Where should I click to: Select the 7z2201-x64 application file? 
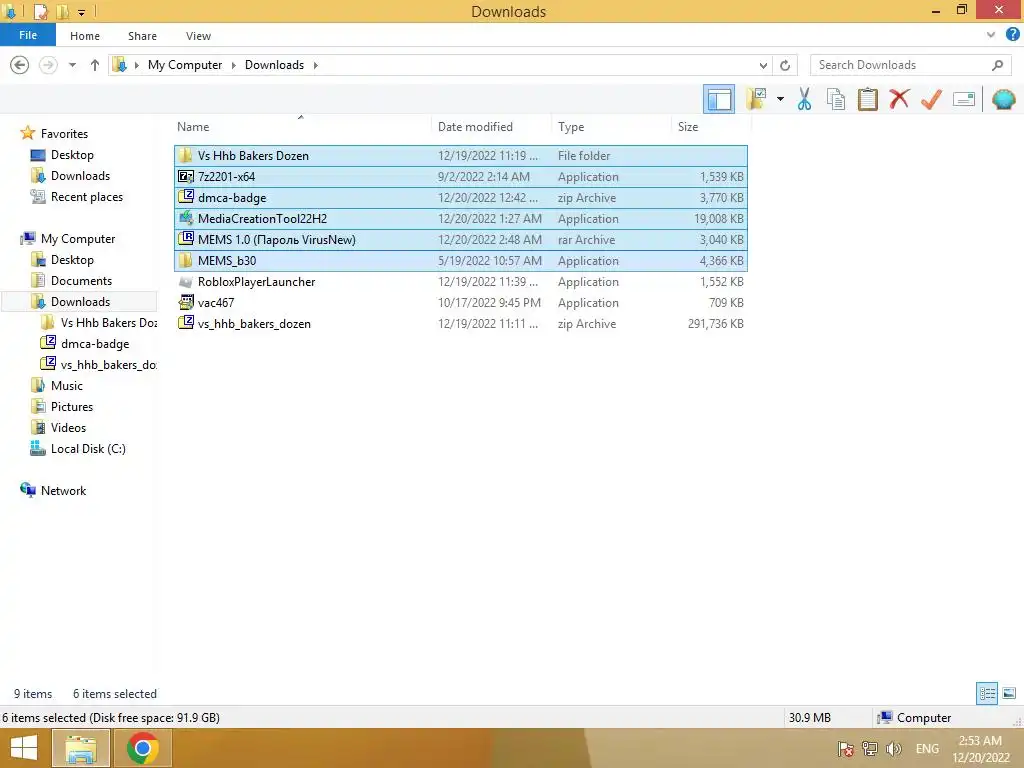(460, 176)
